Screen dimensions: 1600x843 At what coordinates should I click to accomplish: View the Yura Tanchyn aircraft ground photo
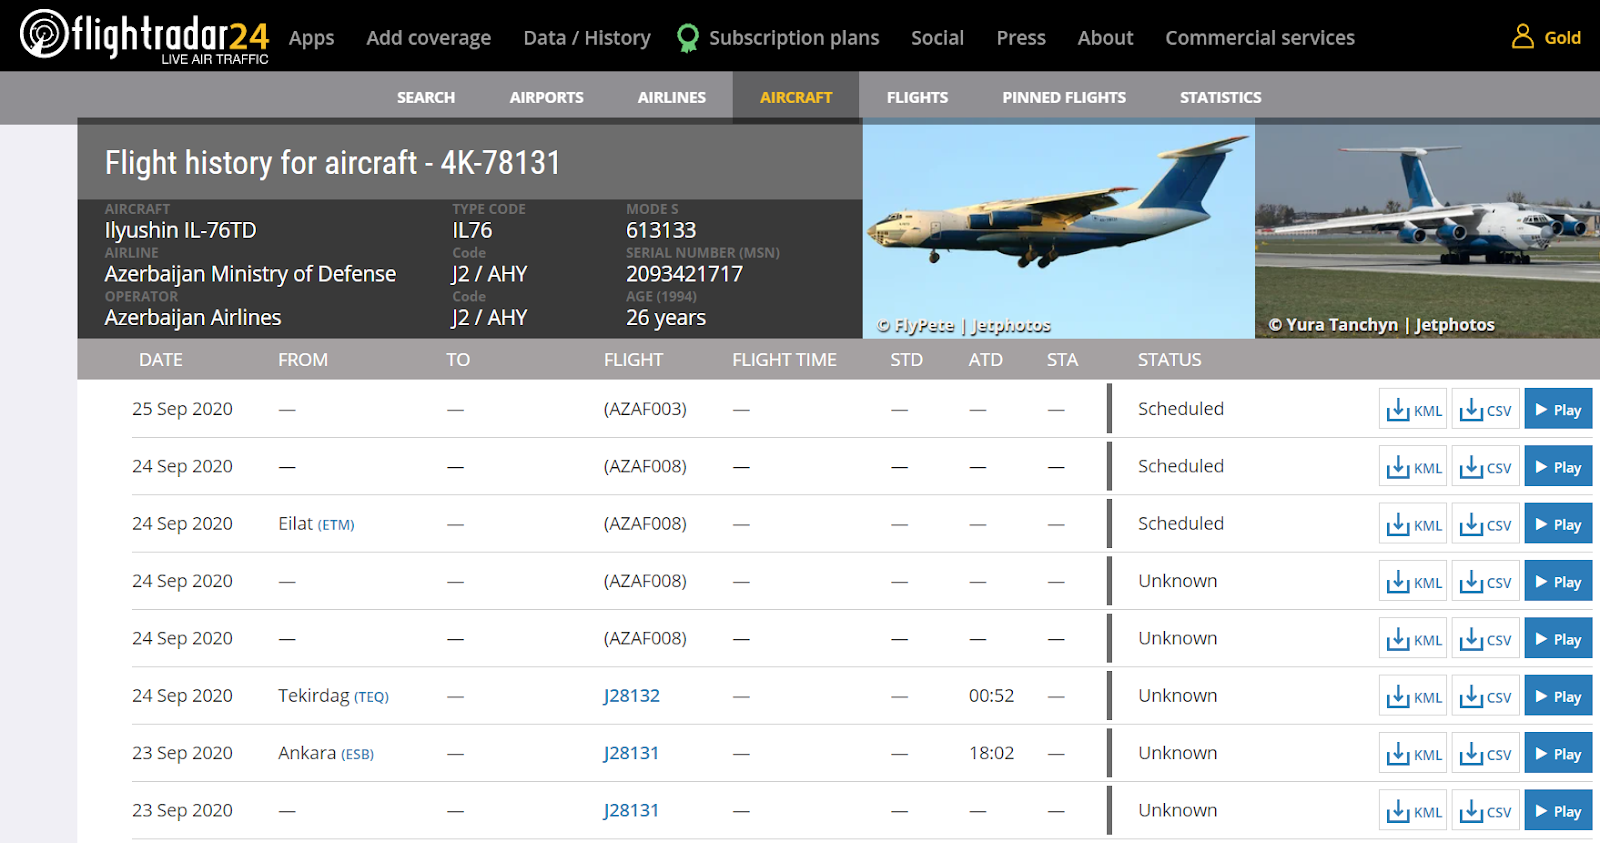tap(1427, 231)
